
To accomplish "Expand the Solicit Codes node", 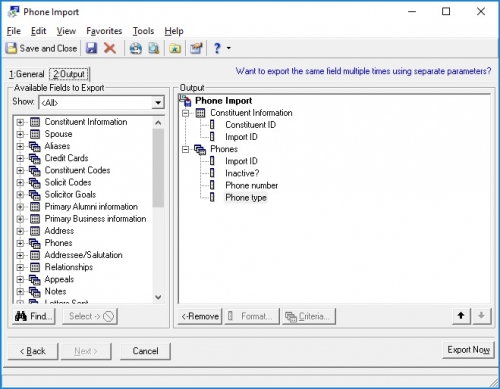I will point(20,183).
